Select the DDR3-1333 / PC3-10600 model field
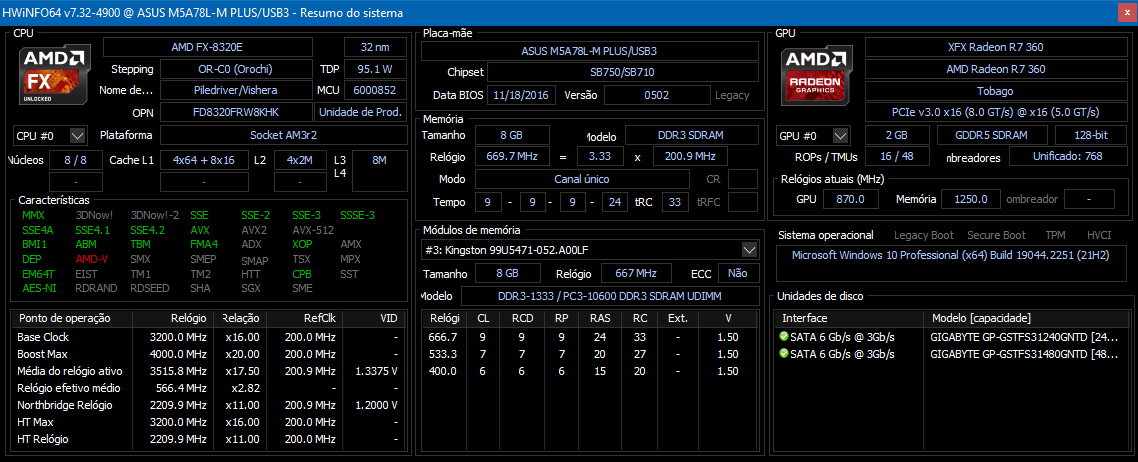The height and width of the screenshot is (462, 1138). 610,296
